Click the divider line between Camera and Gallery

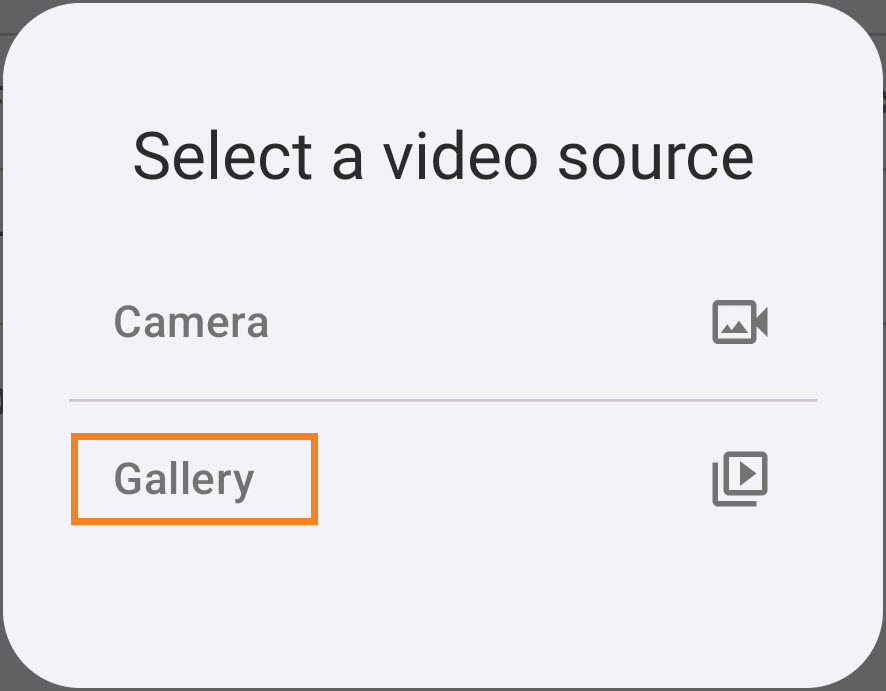click(x=443, y=400)
